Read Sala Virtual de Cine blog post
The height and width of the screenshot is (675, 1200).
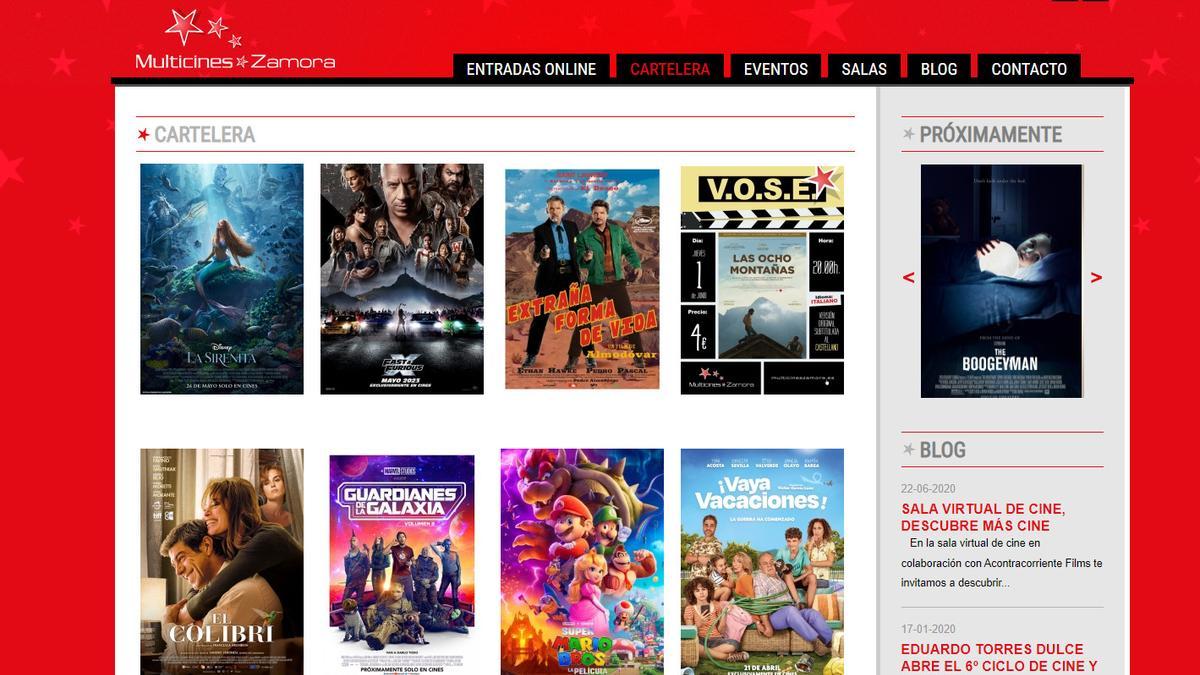coord(982,517)
